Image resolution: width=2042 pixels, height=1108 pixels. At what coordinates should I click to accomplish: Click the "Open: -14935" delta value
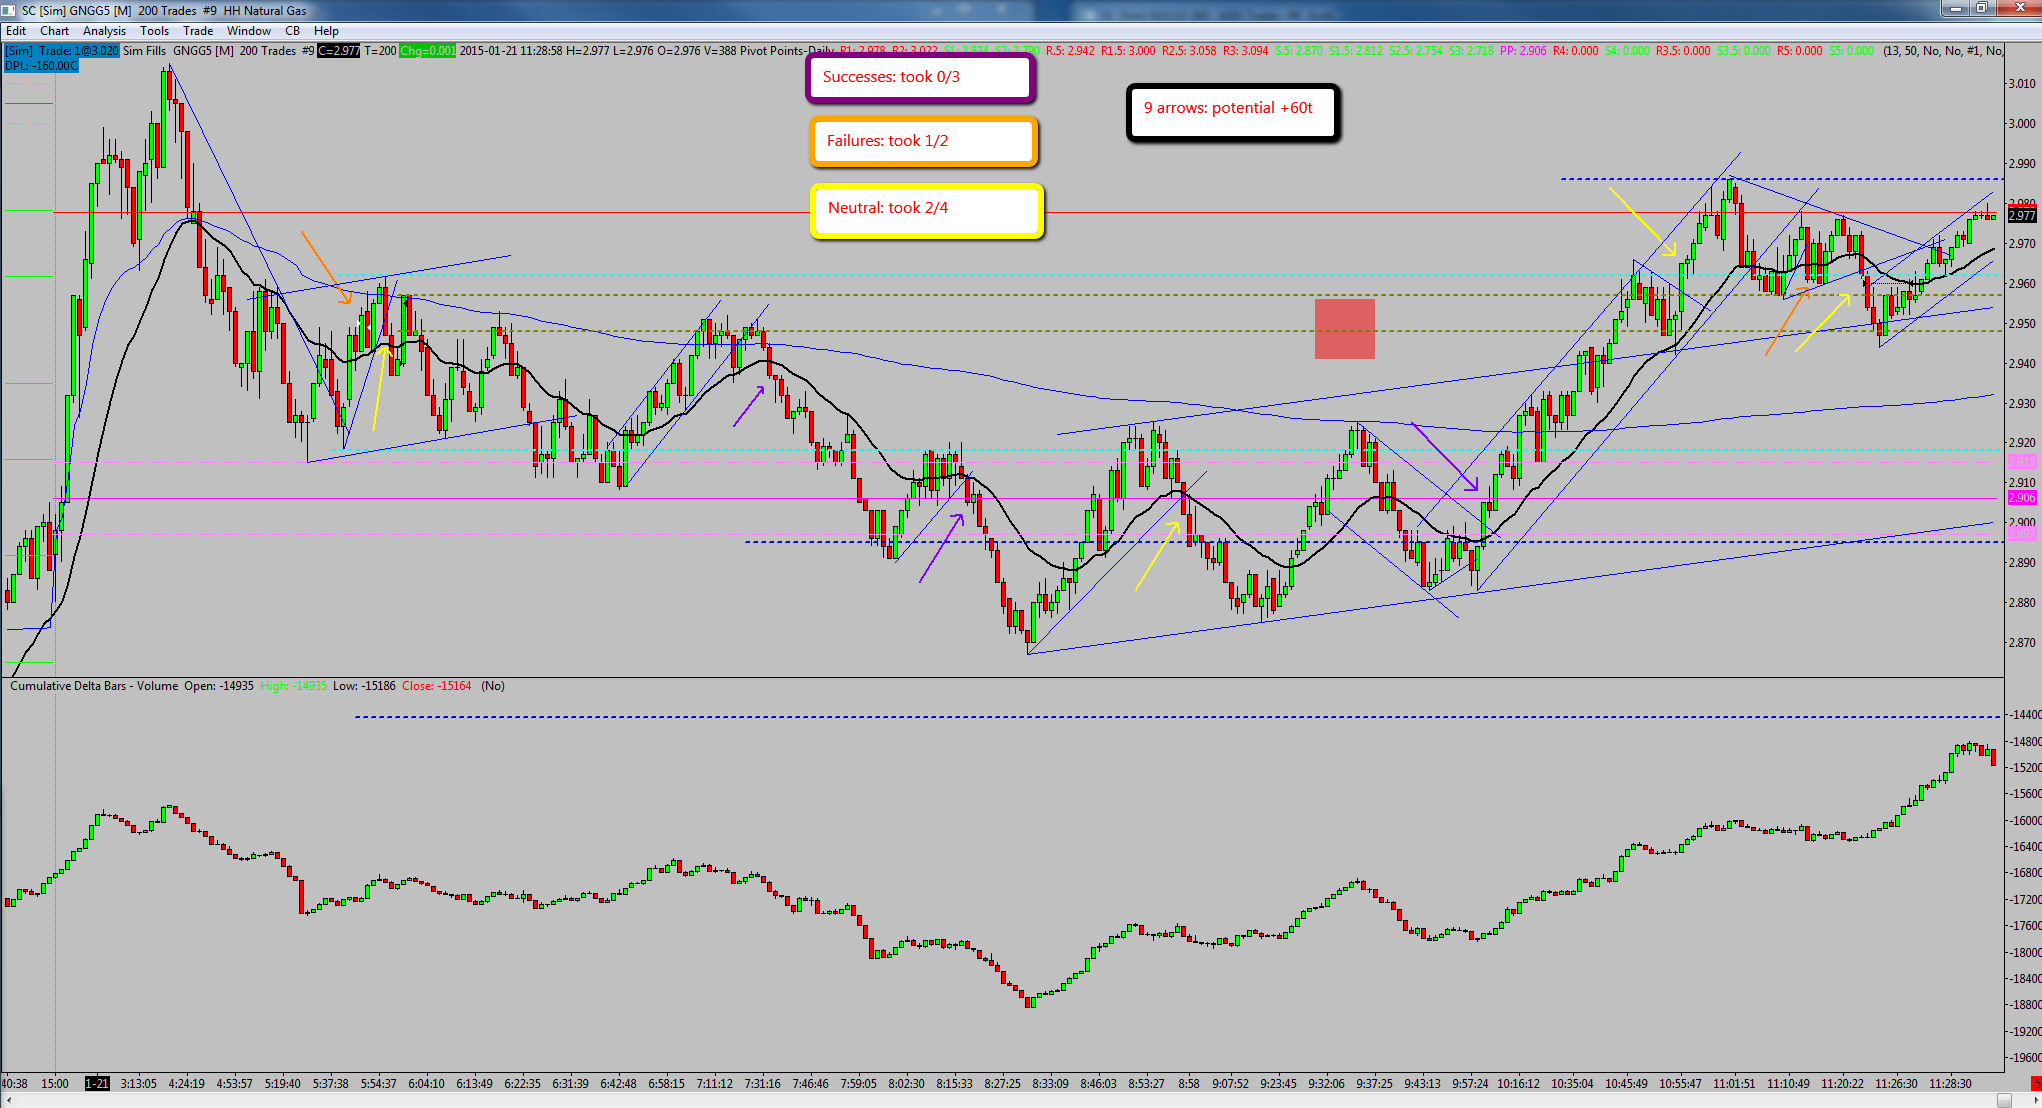219,686
